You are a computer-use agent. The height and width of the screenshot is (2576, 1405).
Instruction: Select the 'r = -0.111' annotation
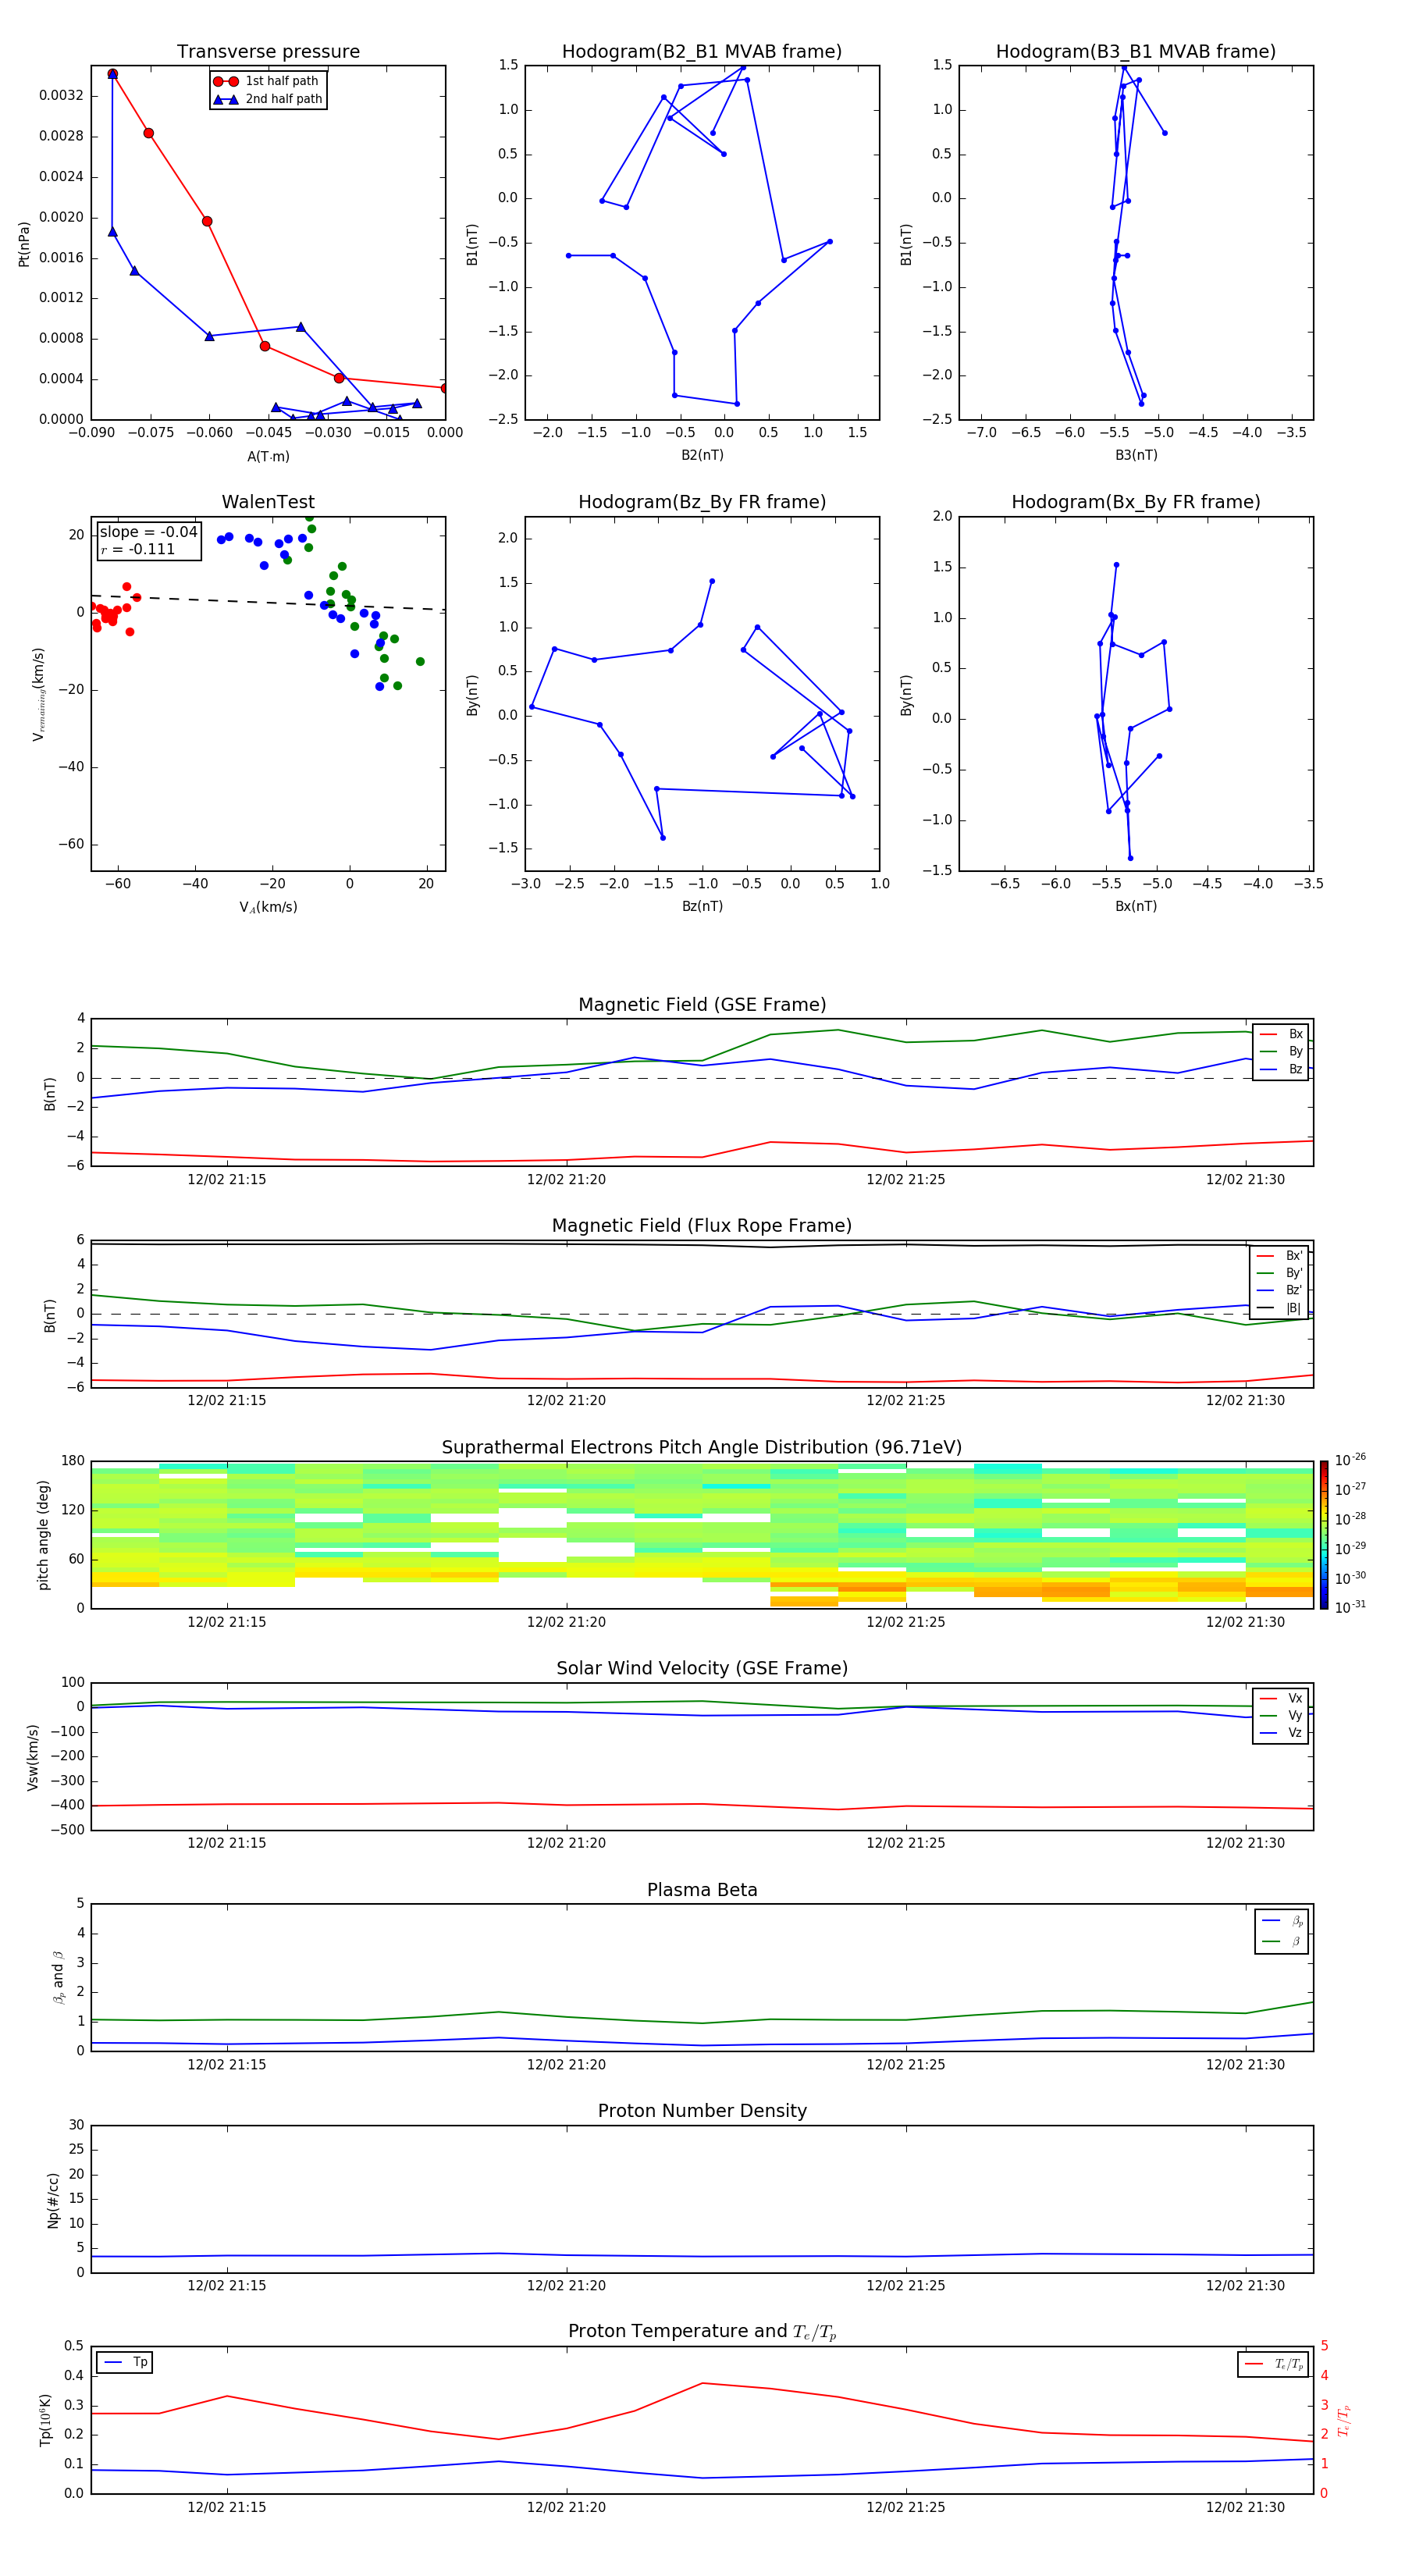pyautogui.click(x=138, y=549)
